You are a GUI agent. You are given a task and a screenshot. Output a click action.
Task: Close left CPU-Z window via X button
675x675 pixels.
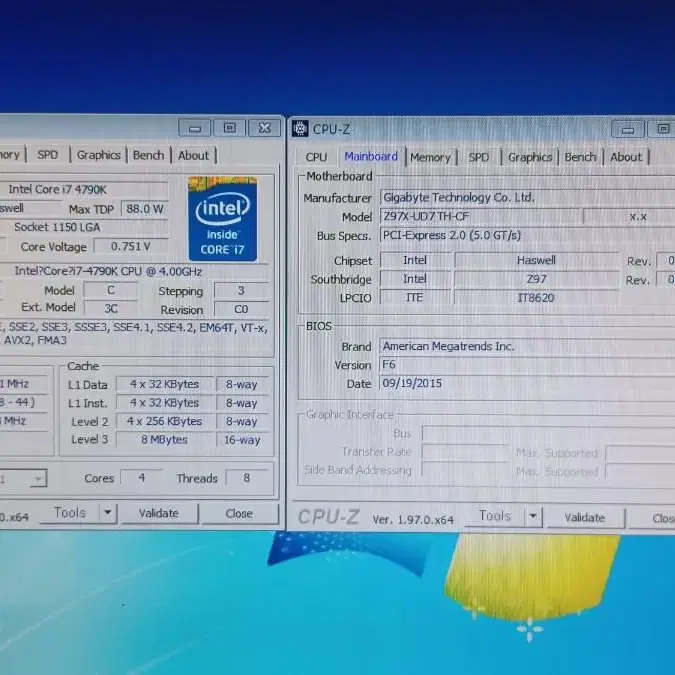click(x=265, y=128)
